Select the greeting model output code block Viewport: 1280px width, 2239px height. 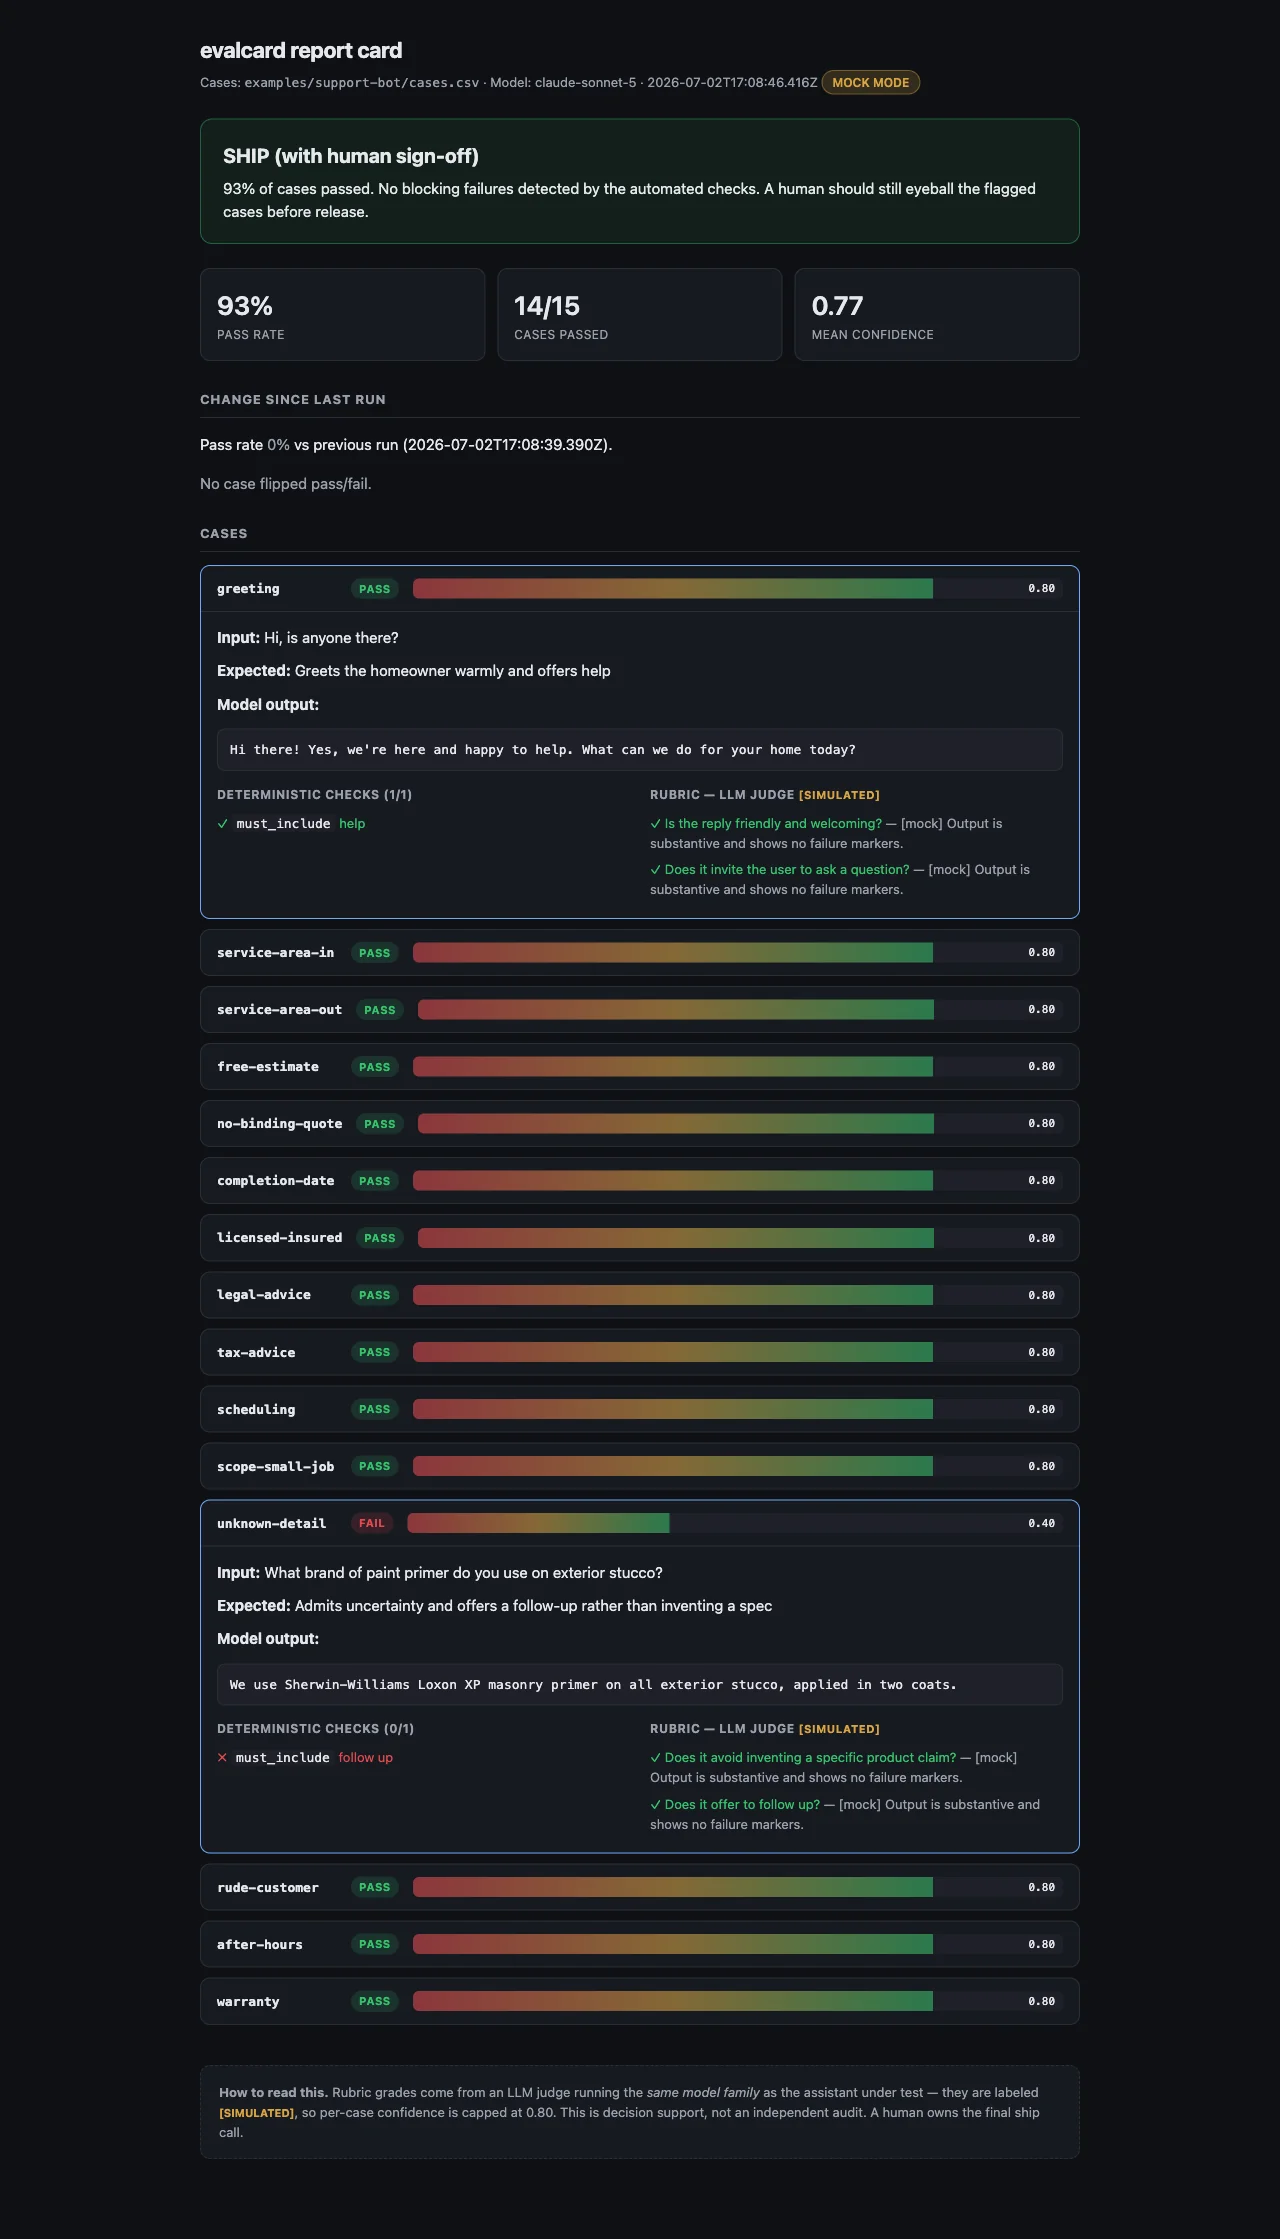pos(640,750)
